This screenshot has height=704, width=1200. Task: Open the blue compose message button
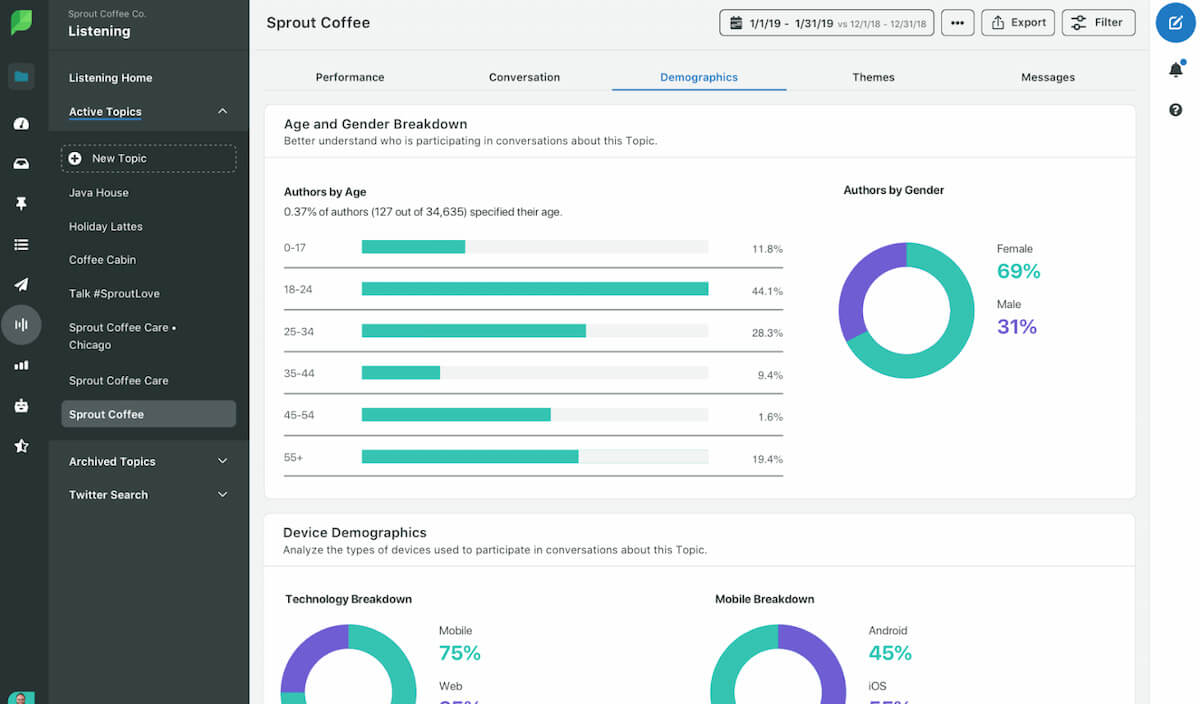click(x=1175, y=22)
